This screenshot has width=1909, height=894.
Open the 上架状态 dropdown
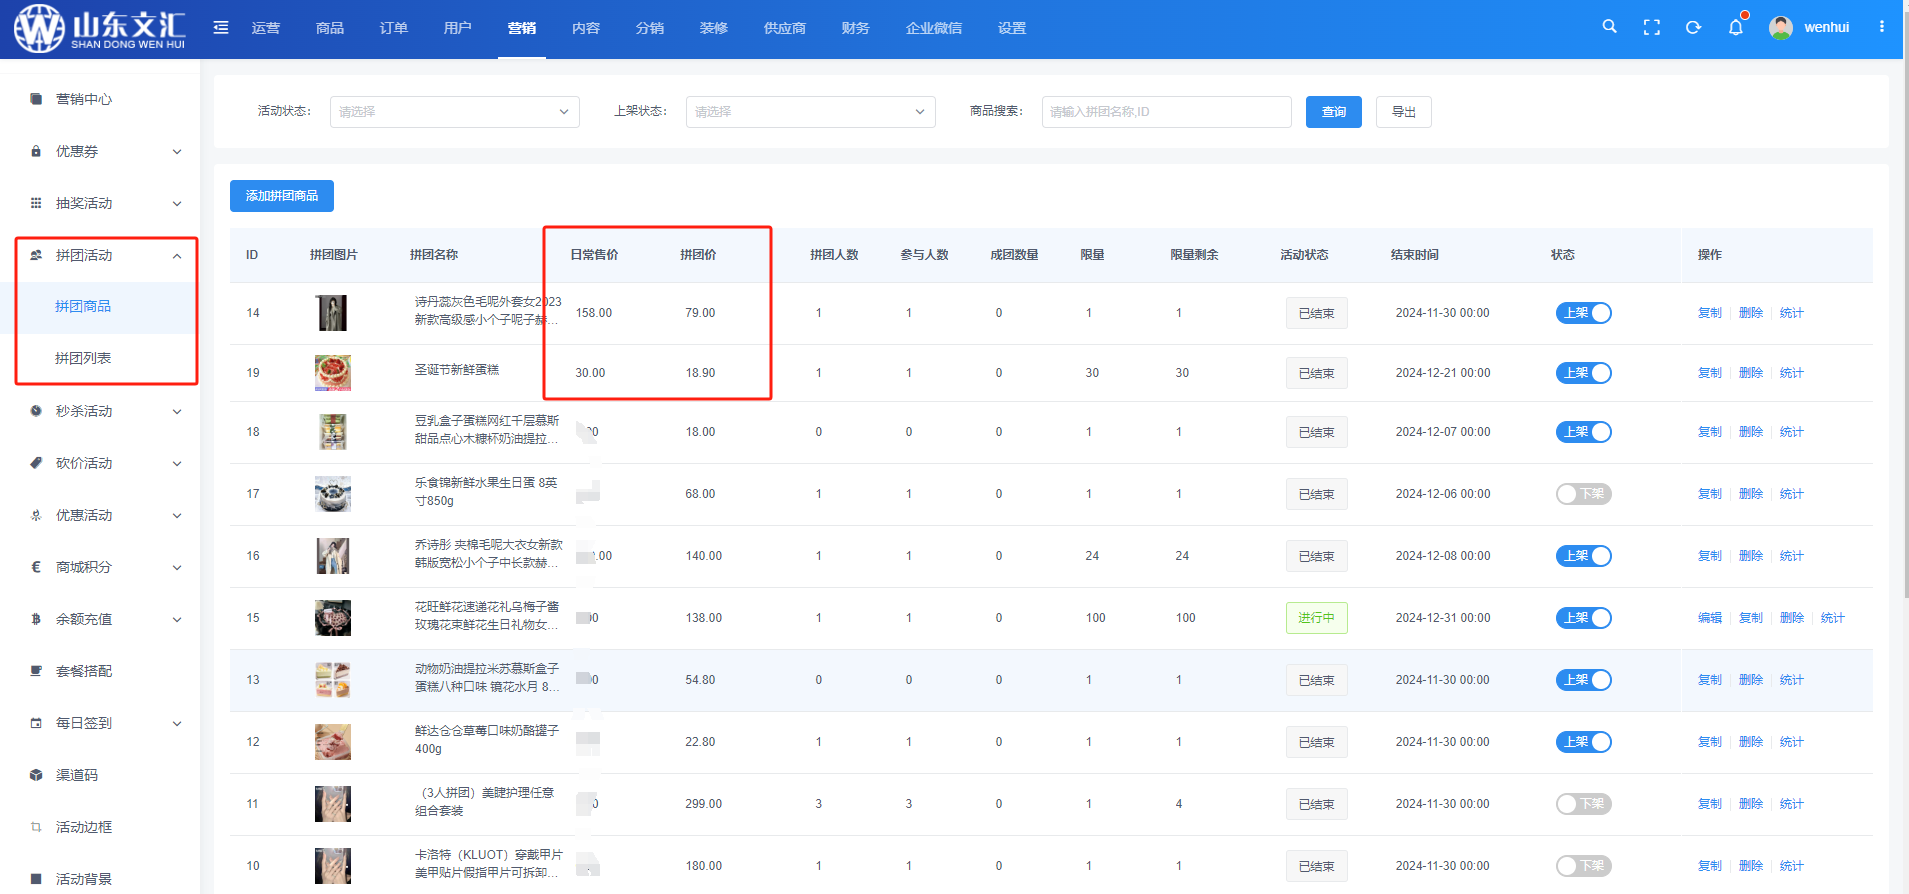pyautogui.click(x=810, y=112)
